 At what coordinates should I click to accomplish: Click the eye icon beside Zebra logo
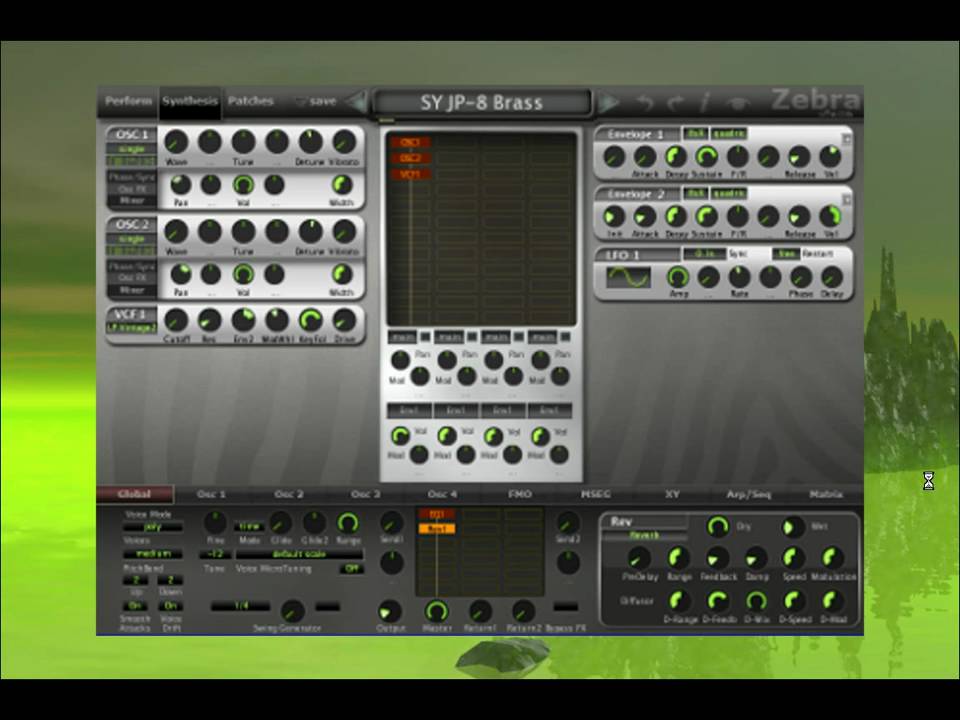point(739,103)
